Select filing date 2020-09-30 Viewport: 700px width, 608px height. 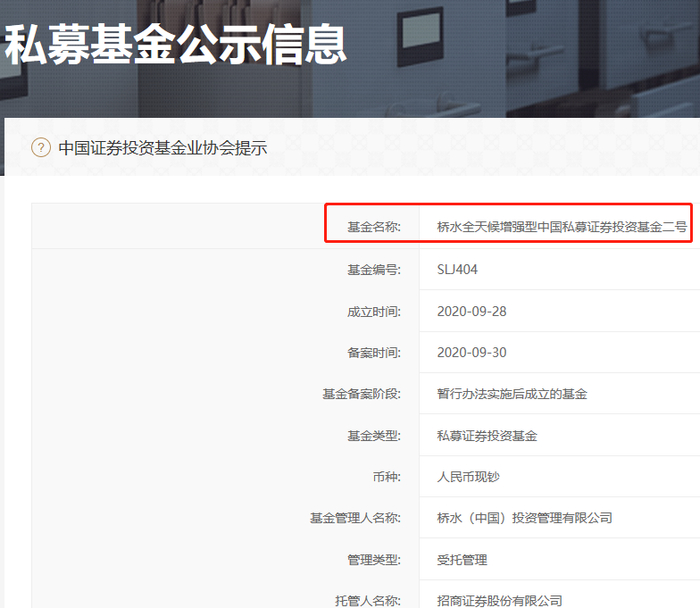[472, 352]
